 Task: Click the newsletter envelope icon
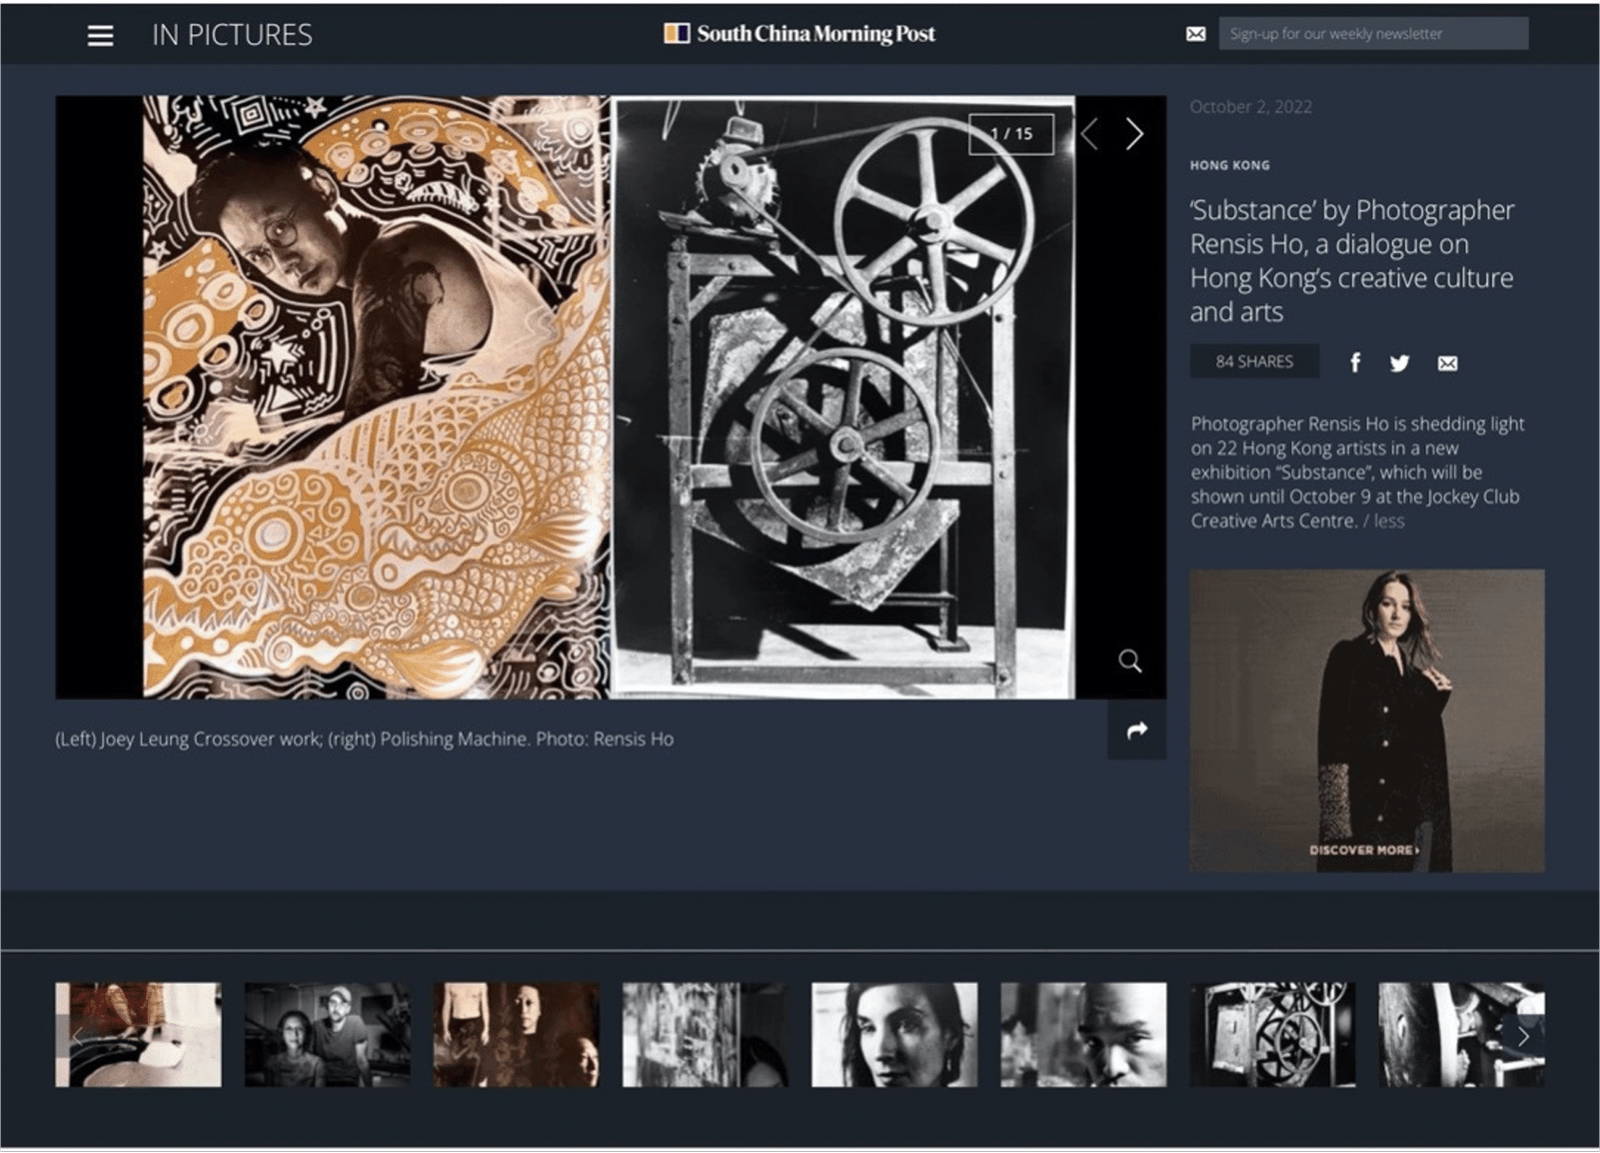(1195, 34)
